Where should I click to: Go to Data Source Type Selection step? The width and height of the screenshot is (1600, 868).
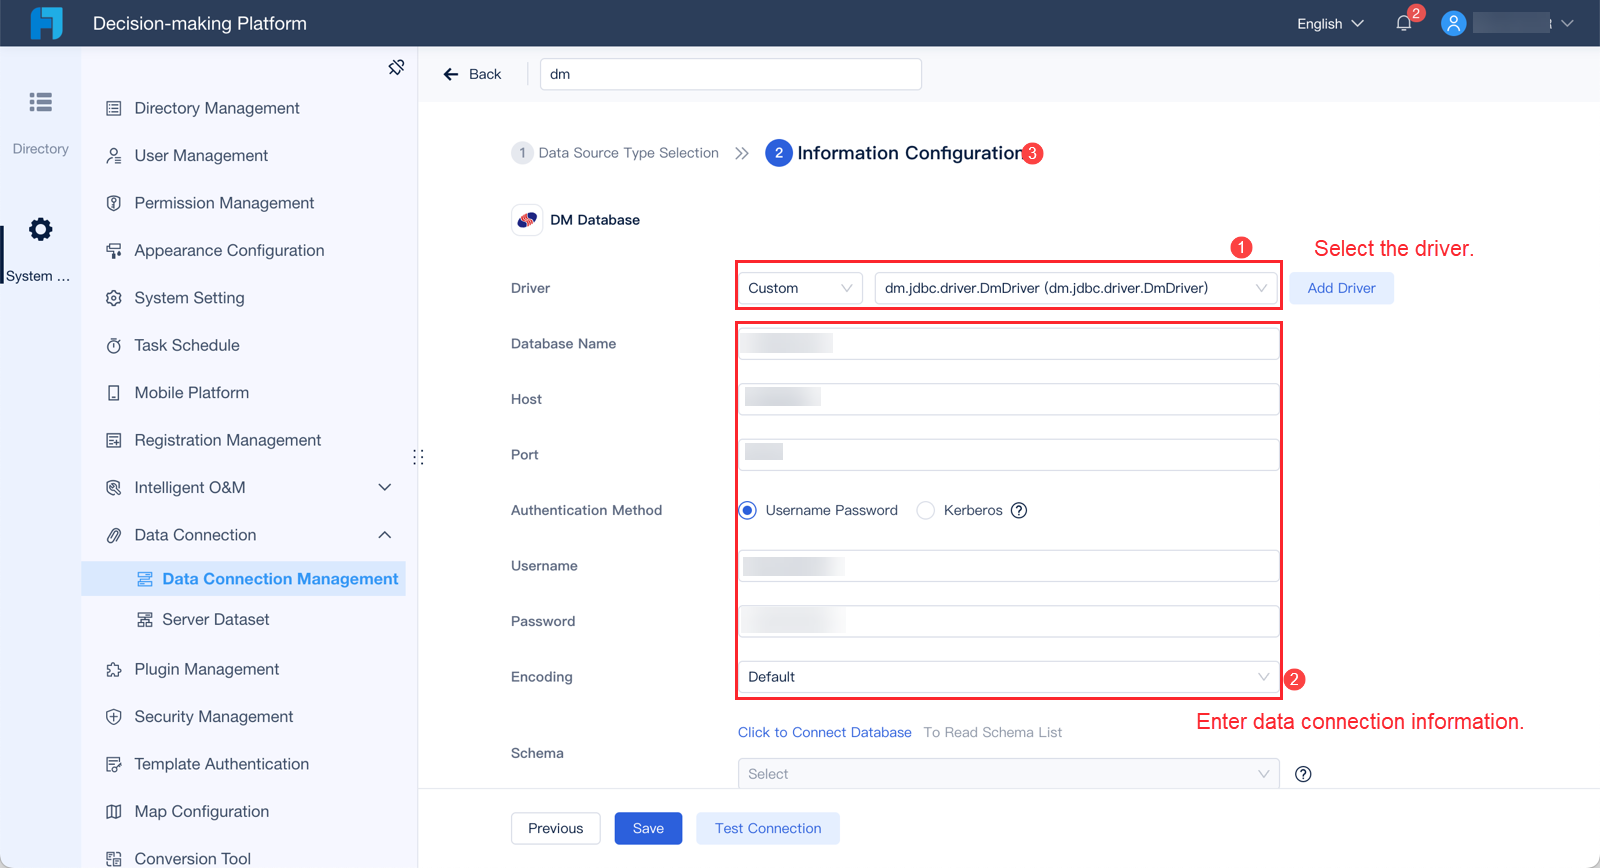coord(615,153)
